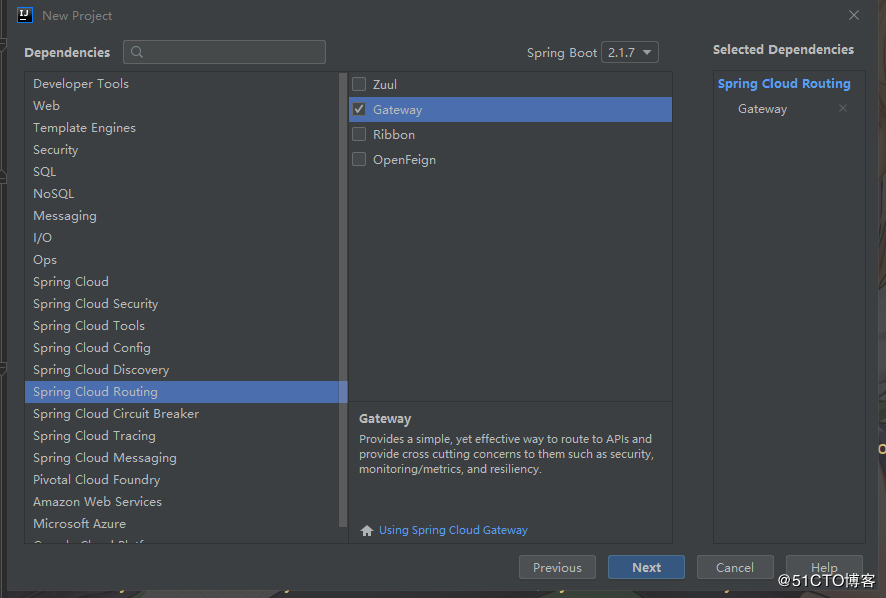Image resolution: width=886 pixels, height=598 pixels.
Task: Focus the dependencies search field
Action: tap(224, 52)
